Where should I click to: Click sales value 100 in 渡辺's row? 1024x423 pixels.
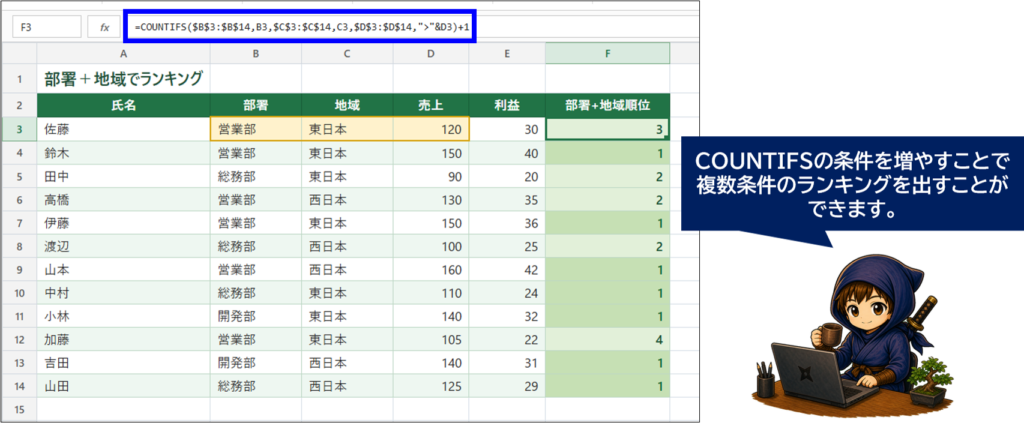pyautogui.click(x=431, y=247)
